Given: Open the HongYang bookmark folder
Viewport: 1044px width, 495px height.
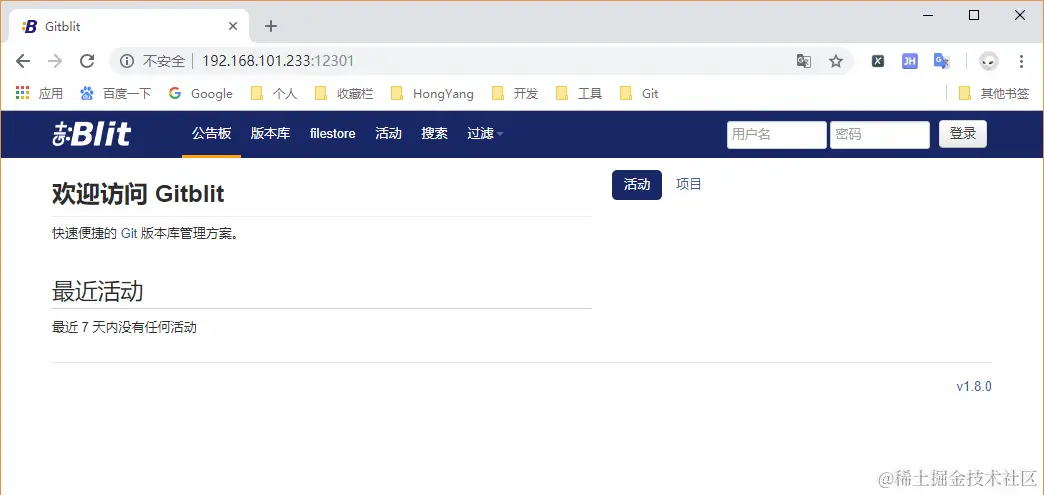Looking at the screenshot, I should click(432, 94).
